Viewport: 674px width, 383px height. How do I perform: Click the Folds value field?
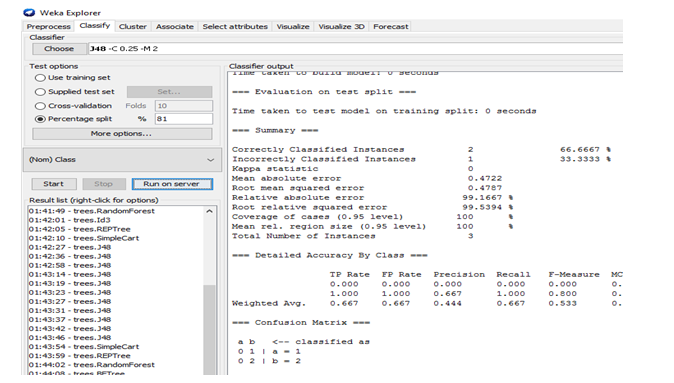[x=184, y=106]
